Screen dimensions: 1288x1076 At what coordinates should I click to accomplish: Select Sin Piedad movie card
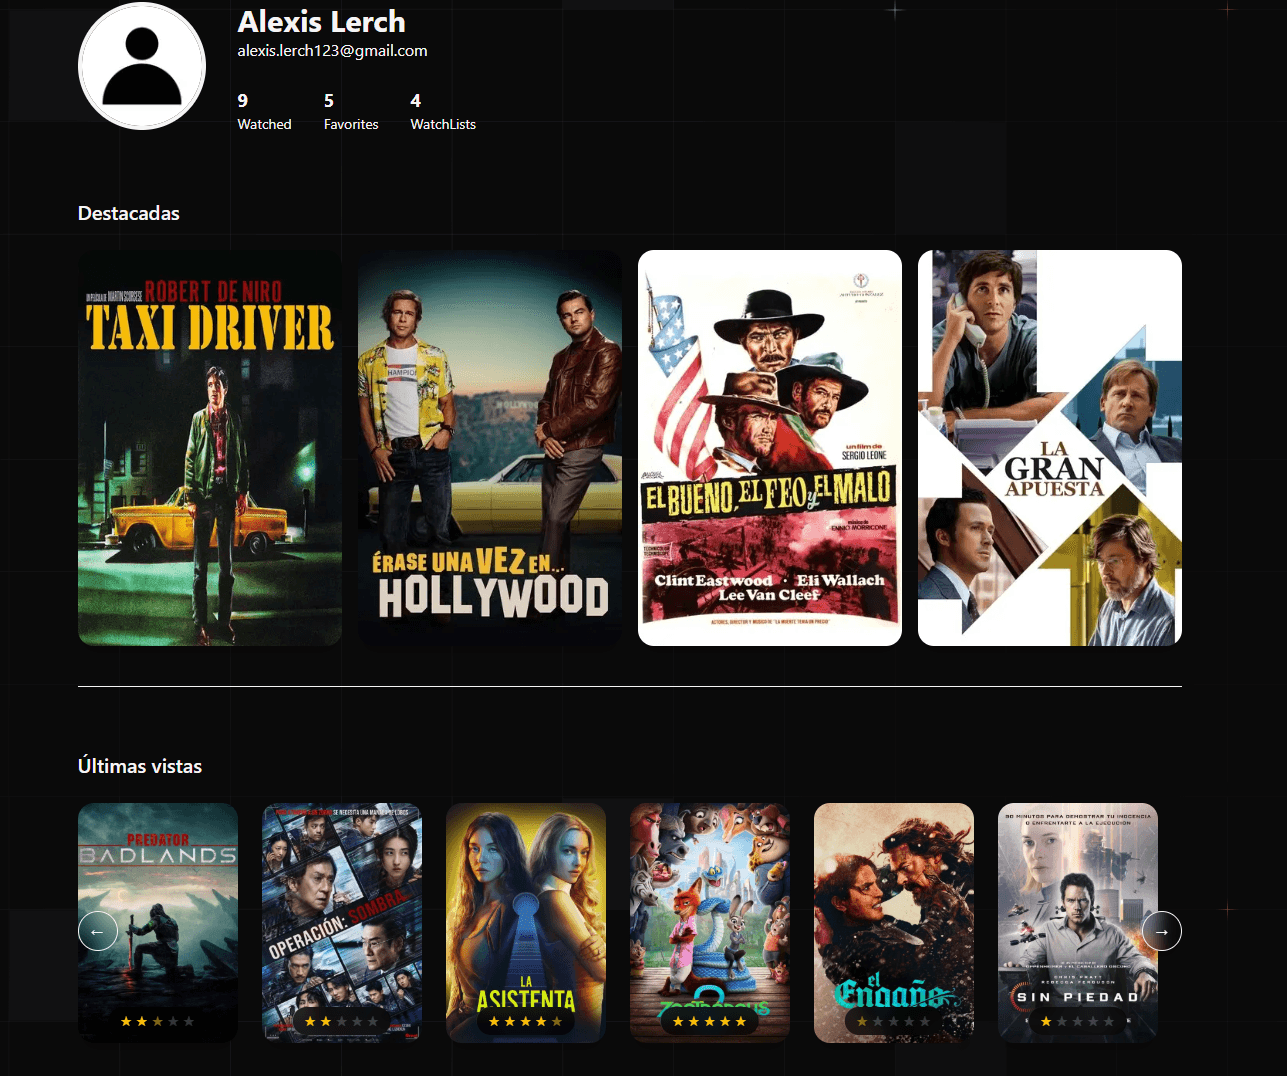(x=1070, y=900)
